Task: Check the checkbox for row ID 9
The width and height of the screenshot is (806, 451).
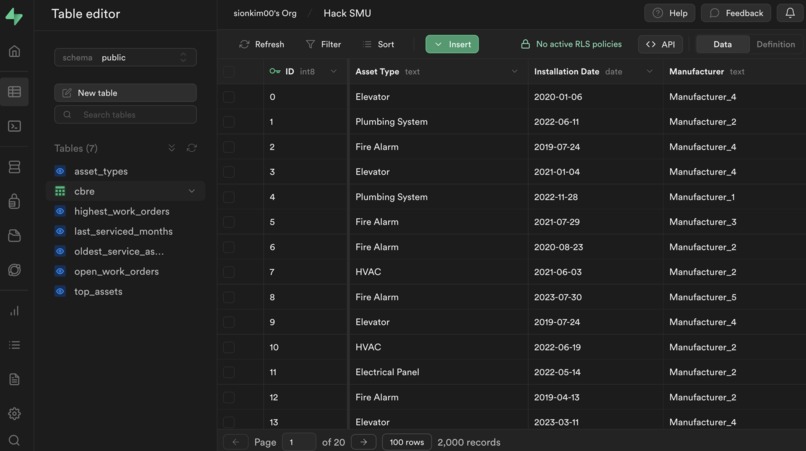Action: (229, 322)
